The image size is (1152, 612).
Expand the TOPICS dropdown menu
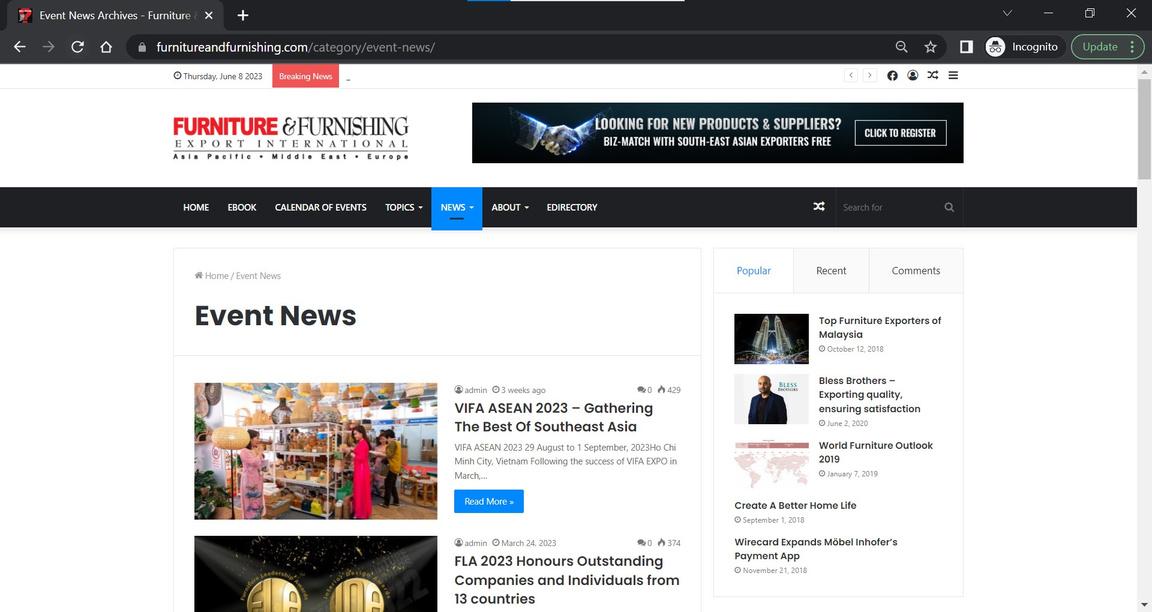(403, 207)
